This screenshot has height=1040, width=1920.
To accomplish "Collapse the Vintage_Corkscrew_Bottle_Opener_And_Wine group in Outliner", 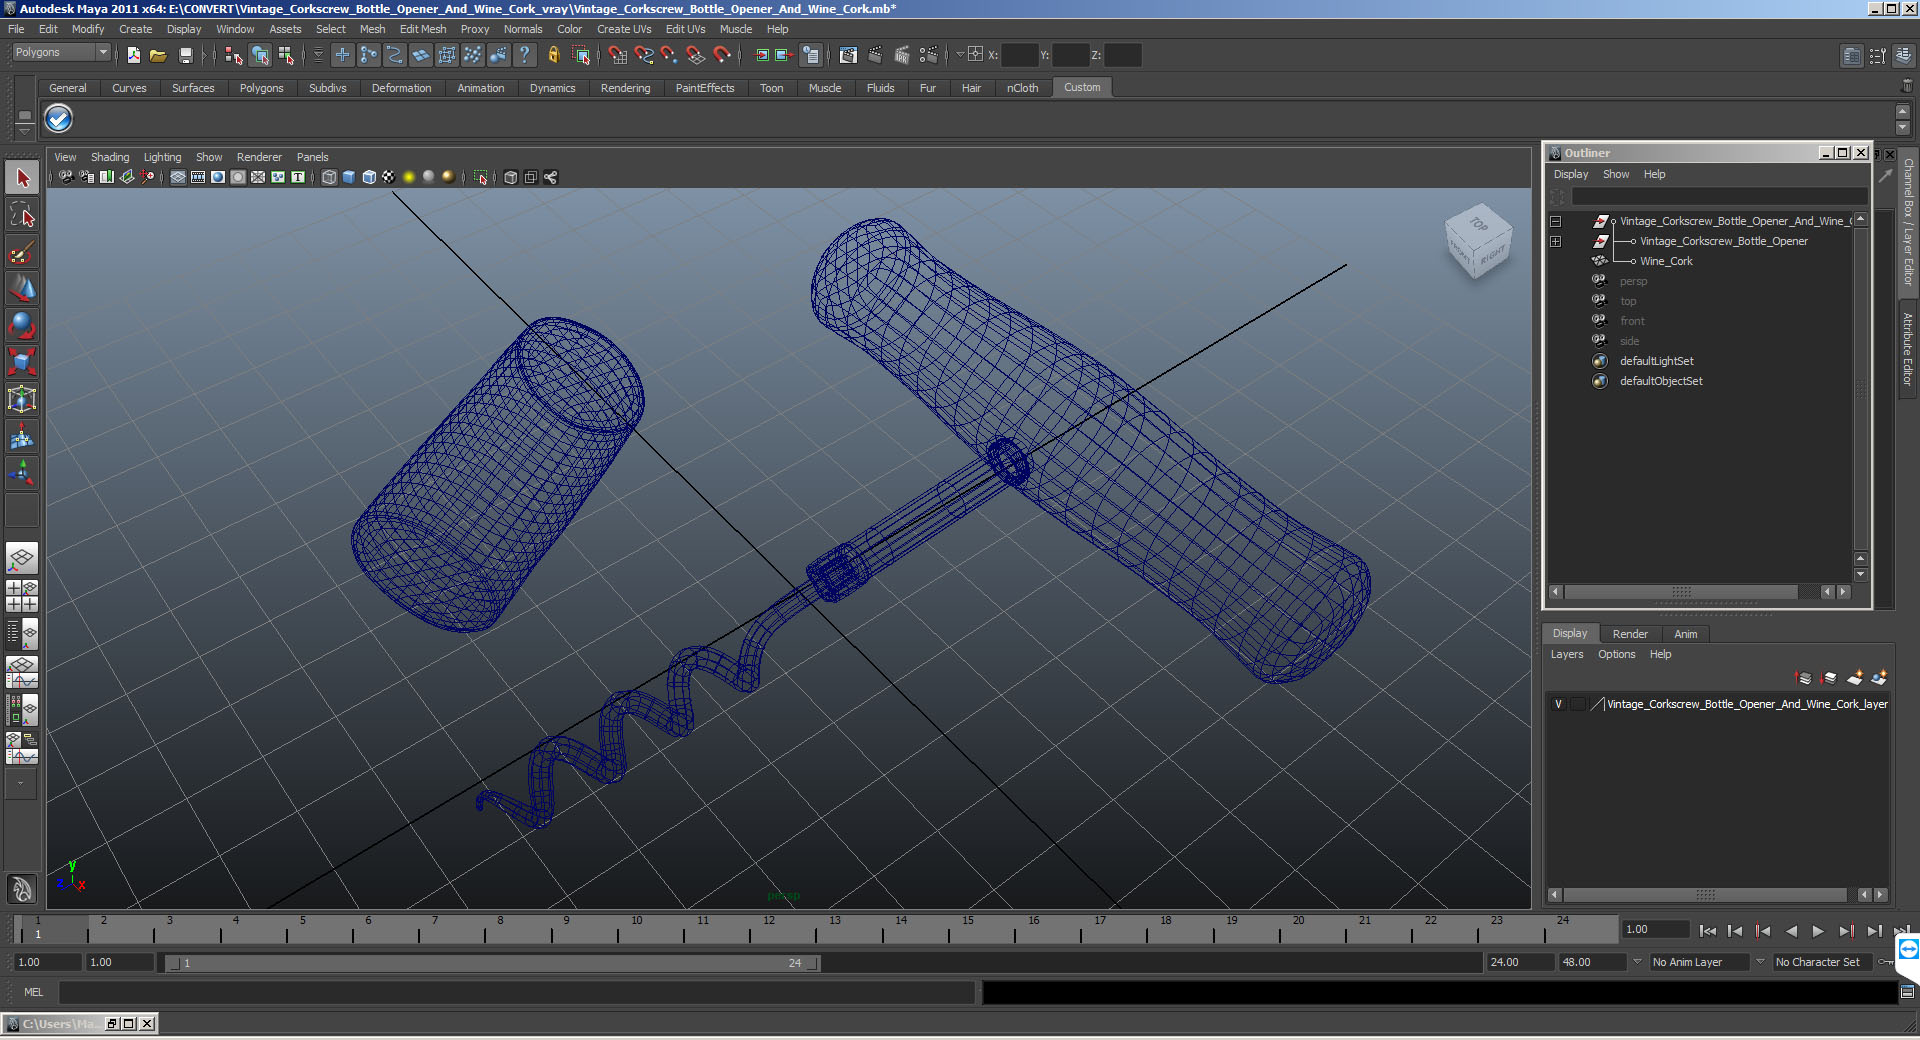I will [x=1555, y=221].
